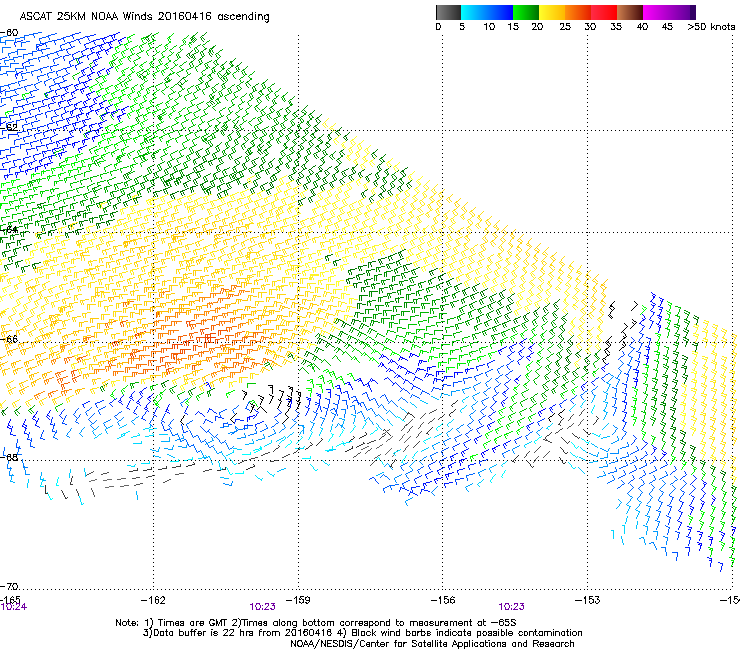
Task: Click the longitude label -156
Action: click(x=443, y=600)
